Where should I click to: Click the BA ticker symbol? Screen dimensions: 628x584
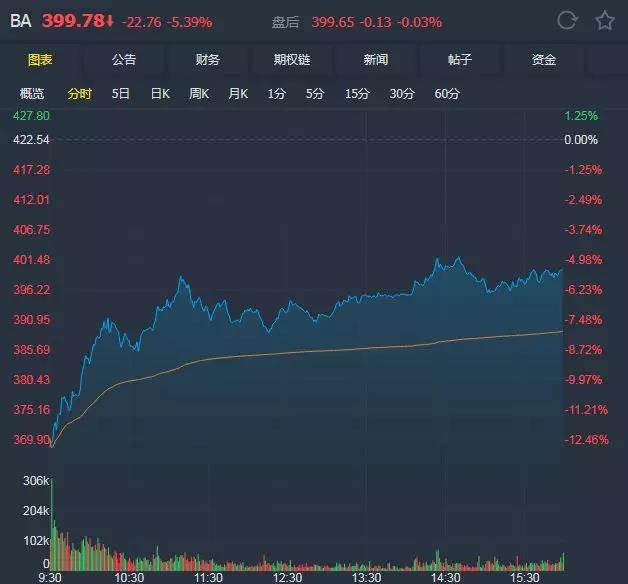pos(20,20)
